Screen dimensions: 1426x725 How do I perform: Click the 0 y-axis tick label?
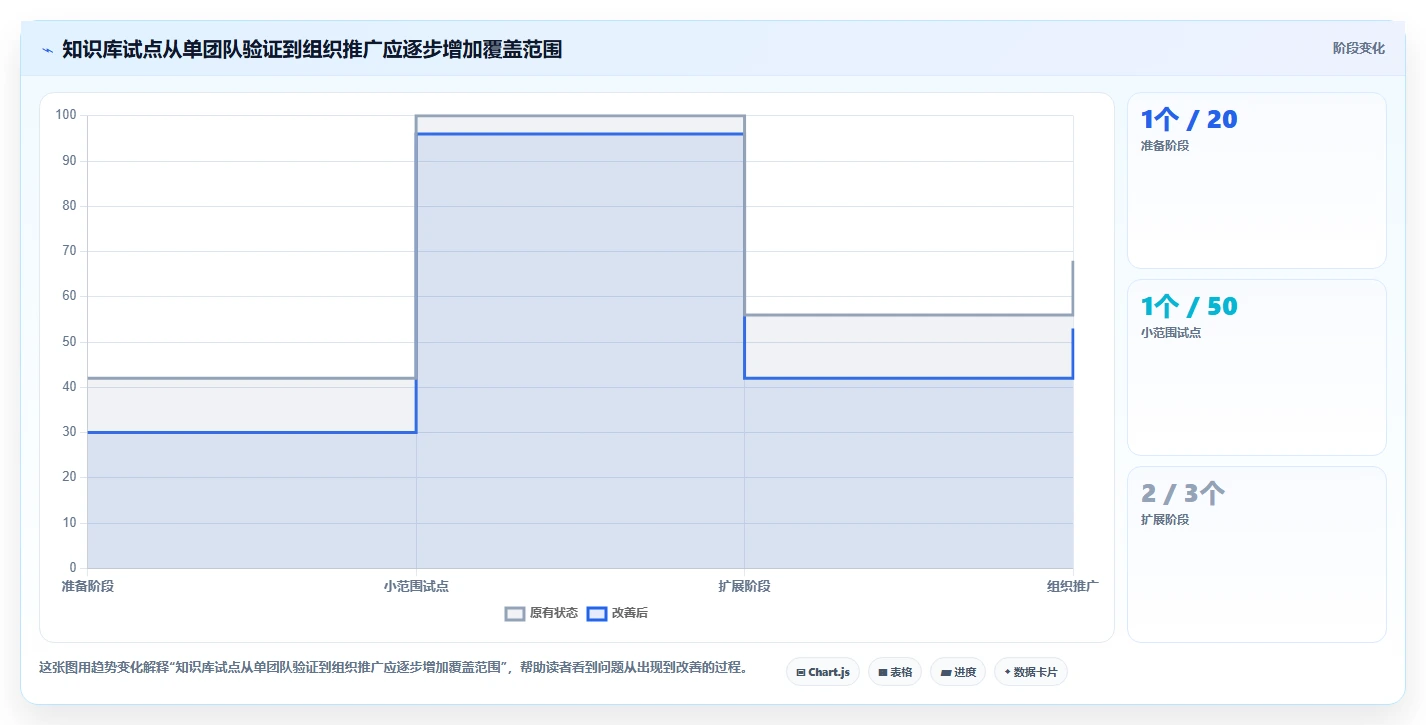click(x=73, y=568)
